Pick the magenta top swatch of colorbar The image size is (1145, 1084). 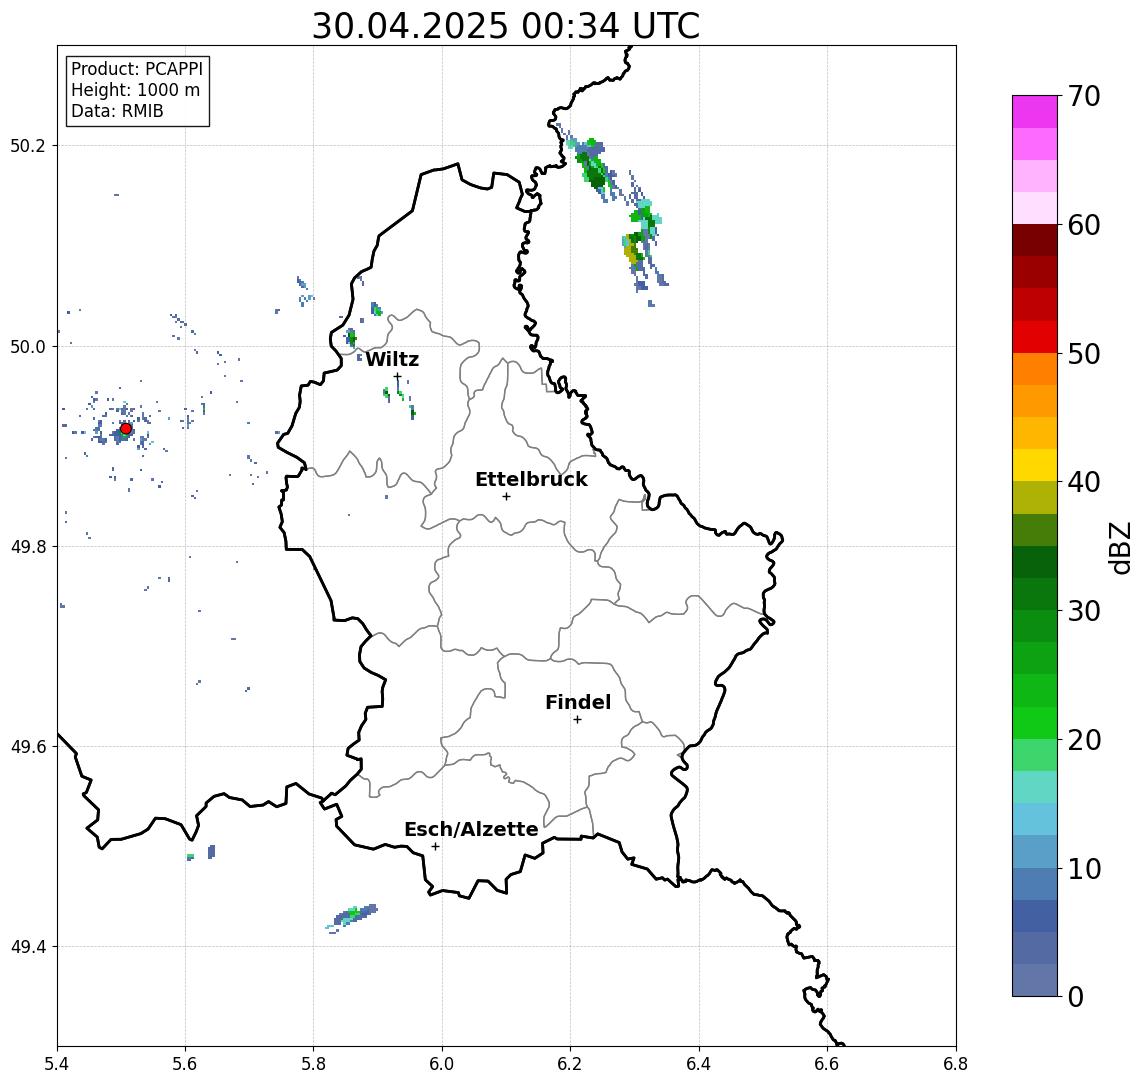[1034, 112]
